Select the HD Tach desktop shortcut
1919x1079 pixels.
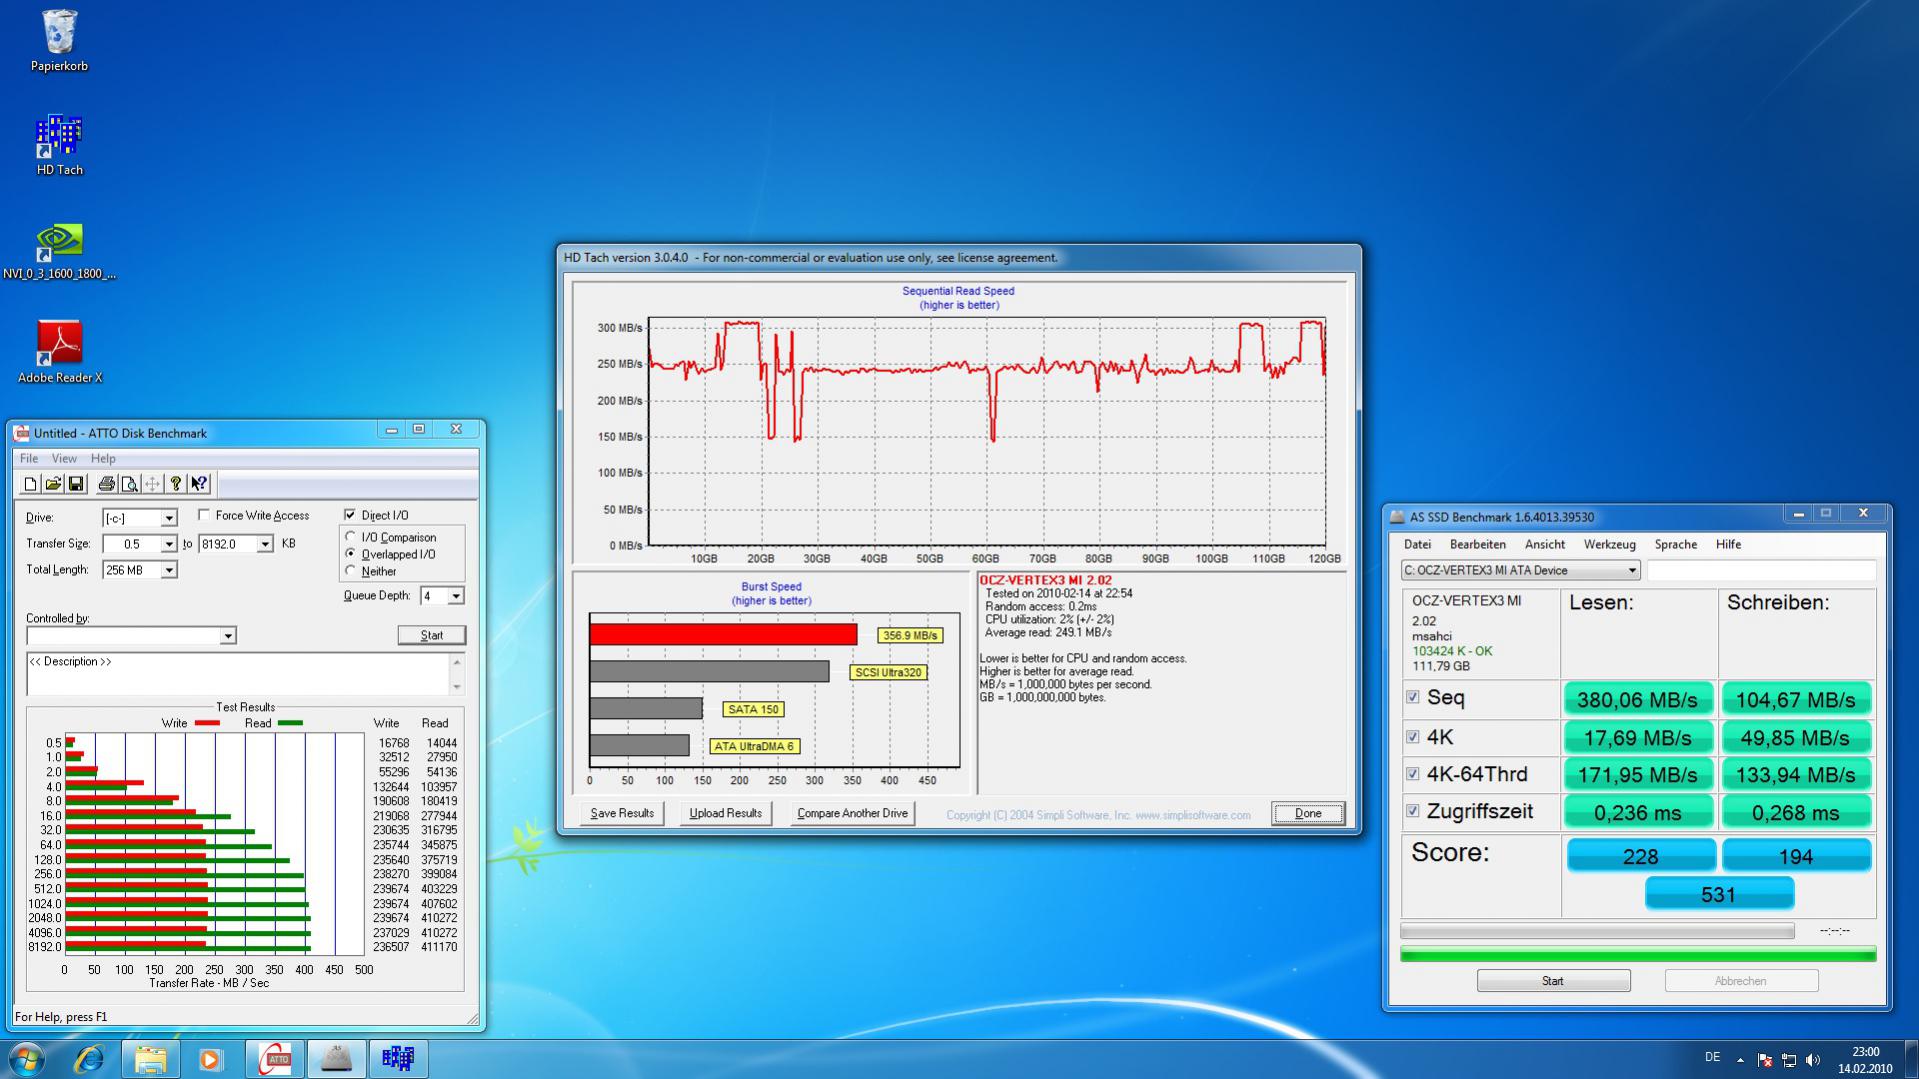click(59, 146)
